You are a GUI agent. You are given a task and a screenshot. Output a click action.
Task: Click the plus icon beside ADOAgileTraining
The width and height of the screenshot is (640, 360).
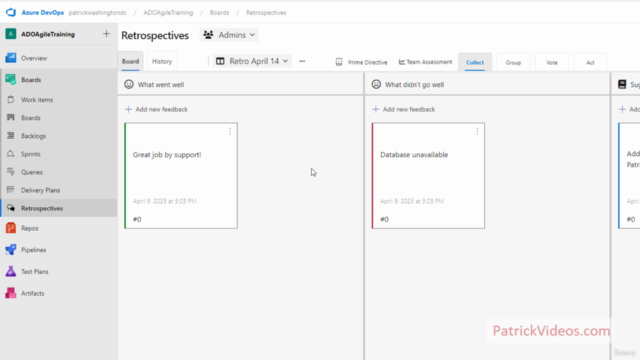point(106,34)
